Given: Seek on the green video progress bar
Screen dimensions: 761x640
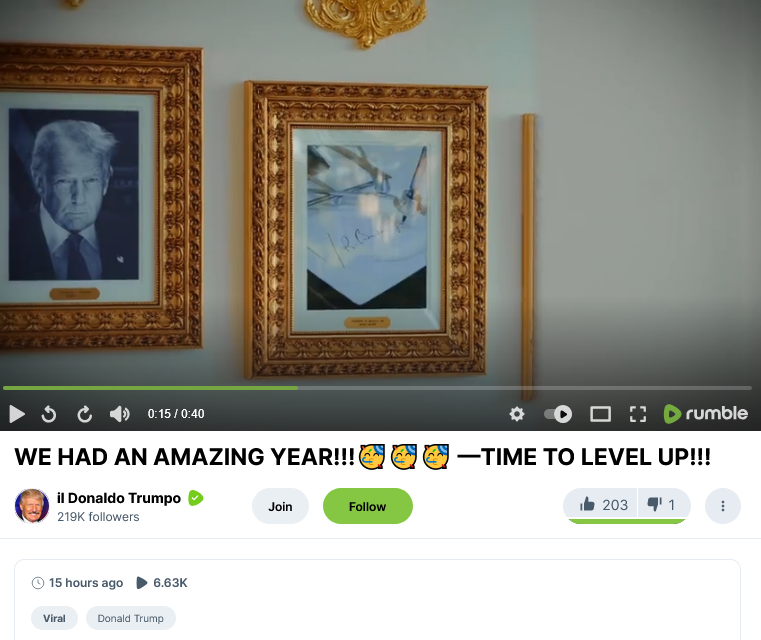Looking at the screenshot, I should pyautogui.click(x=377, y=388).
